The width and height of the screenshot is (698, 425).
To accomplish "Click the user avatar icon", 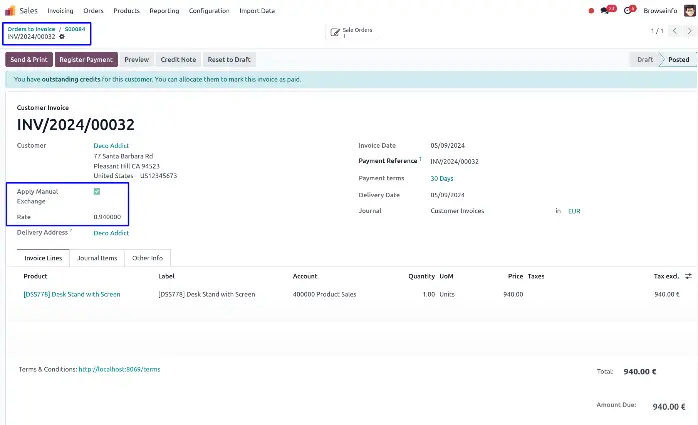I will click(x=689, y=10).
